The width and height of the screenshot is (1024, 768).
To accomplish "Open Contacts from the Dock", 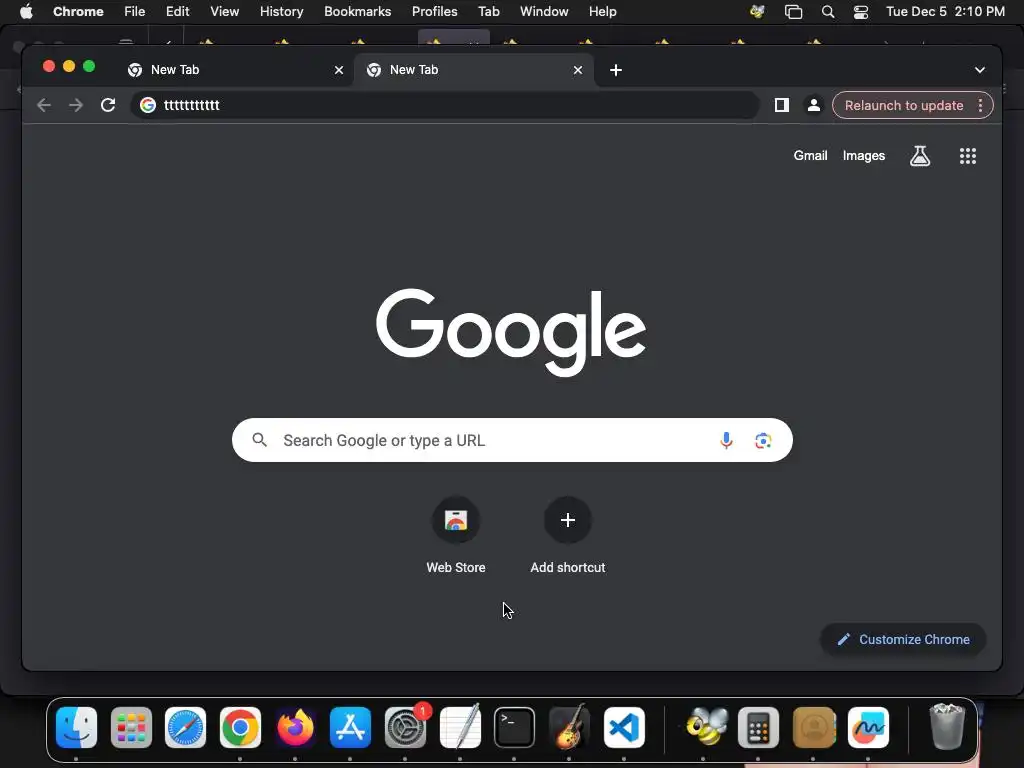I will coord(813,728).
